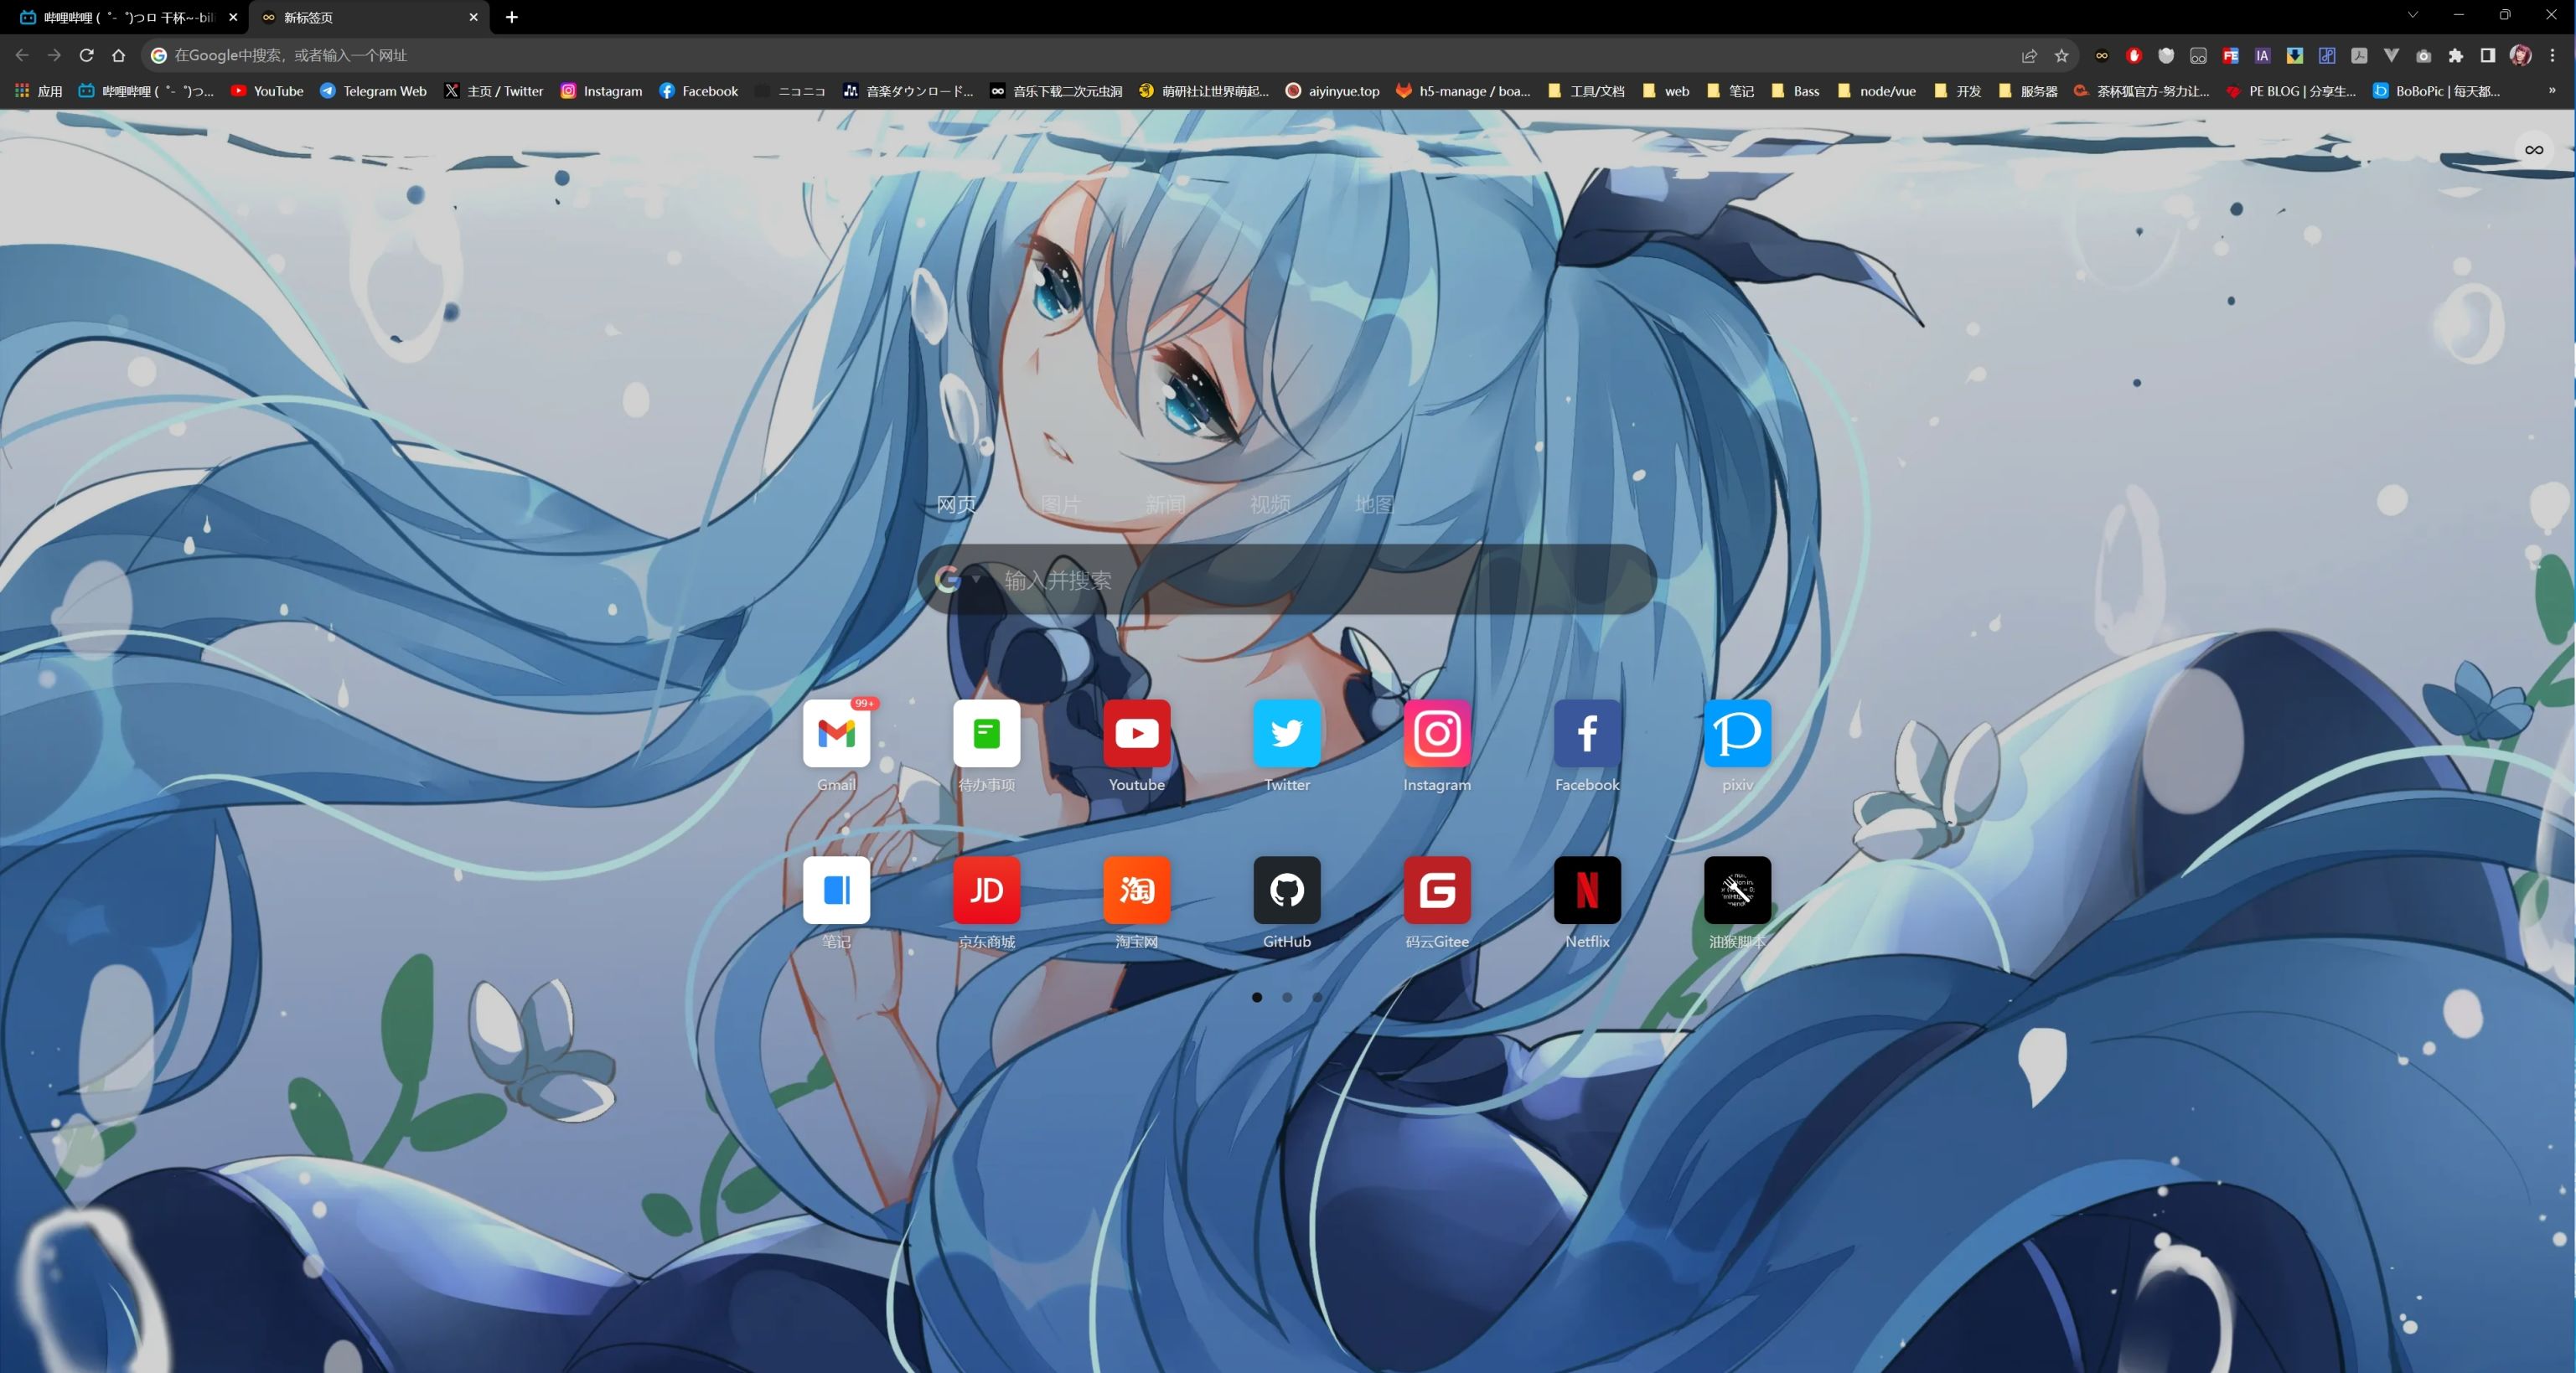
Task: Click the Vue devtools extension icon
Action: point(2391,55)
